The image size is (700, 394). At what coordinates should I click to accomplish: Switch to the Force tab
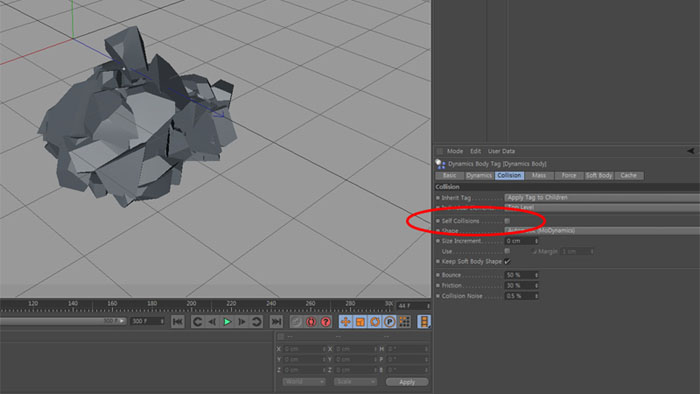[569, 175]
